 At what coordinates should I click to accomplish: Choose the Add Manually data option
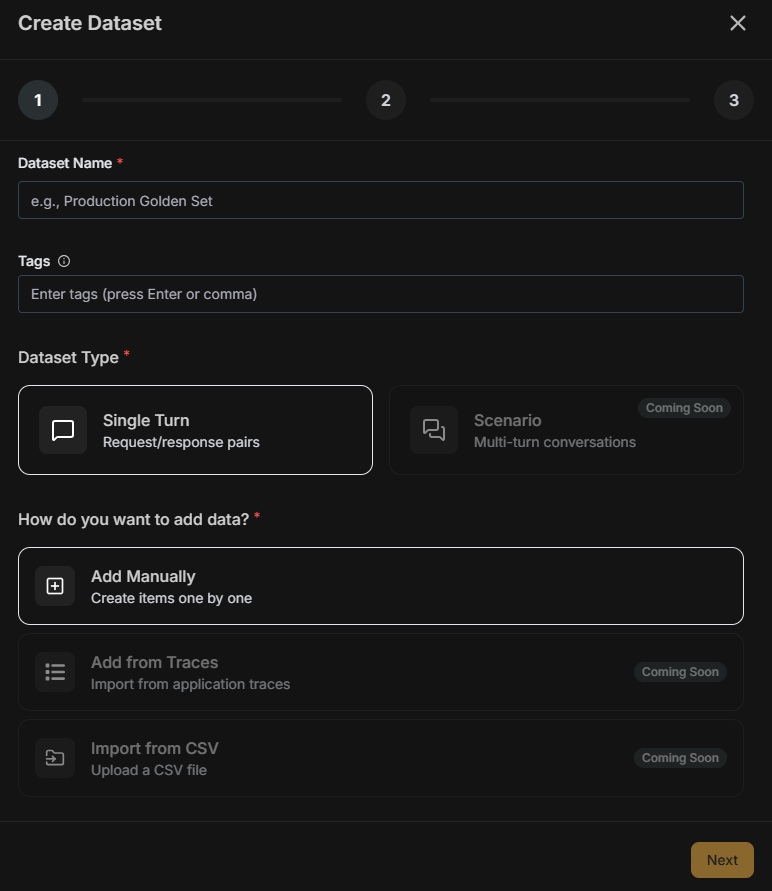click(x=380, y=586)
